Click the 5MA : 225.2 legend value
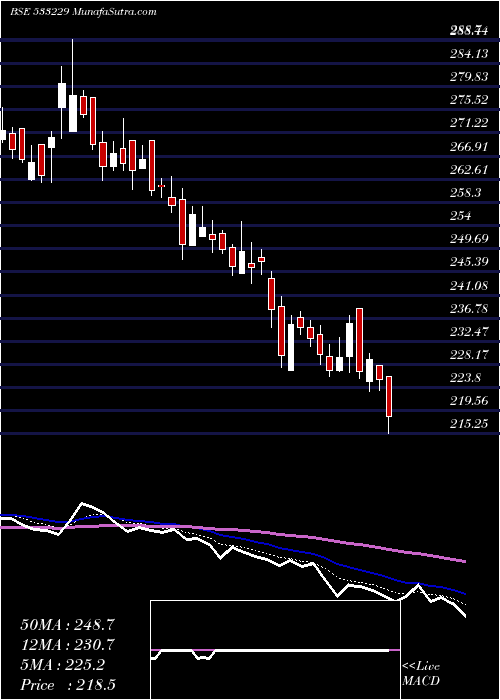The height and width of the screenshot is (700, 500). pyautogui.click(x=62, y=665)
